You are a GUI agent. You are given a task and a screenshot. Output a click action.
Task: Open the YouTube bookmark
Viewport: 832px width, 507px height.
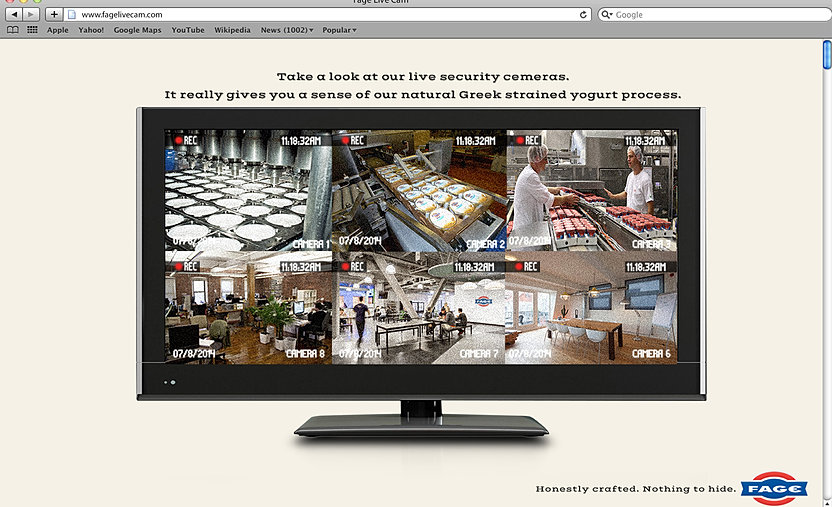tap(188, 30)
